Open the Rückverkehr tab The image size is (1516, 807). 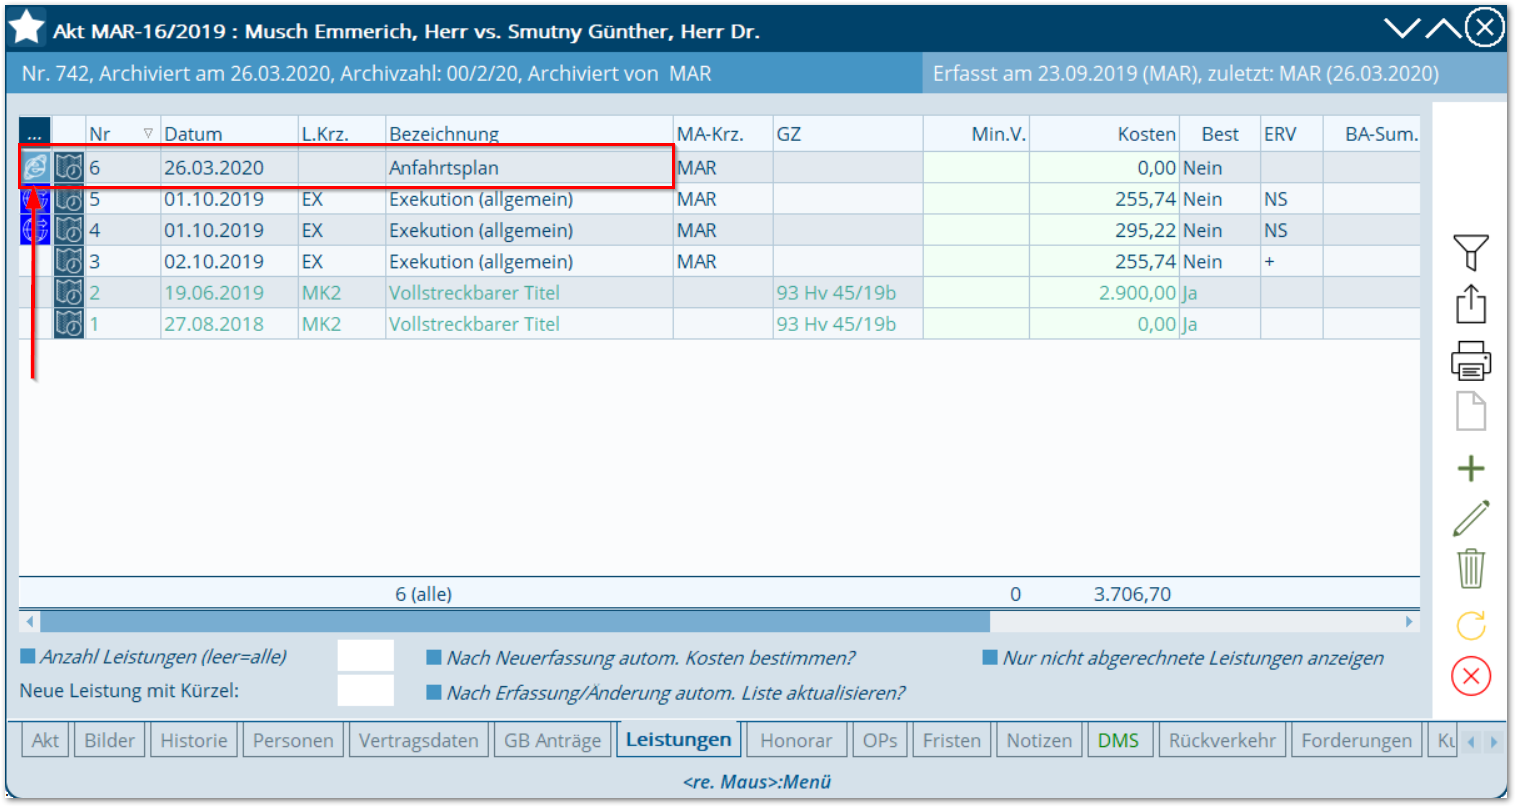[x=1222, y=741]
